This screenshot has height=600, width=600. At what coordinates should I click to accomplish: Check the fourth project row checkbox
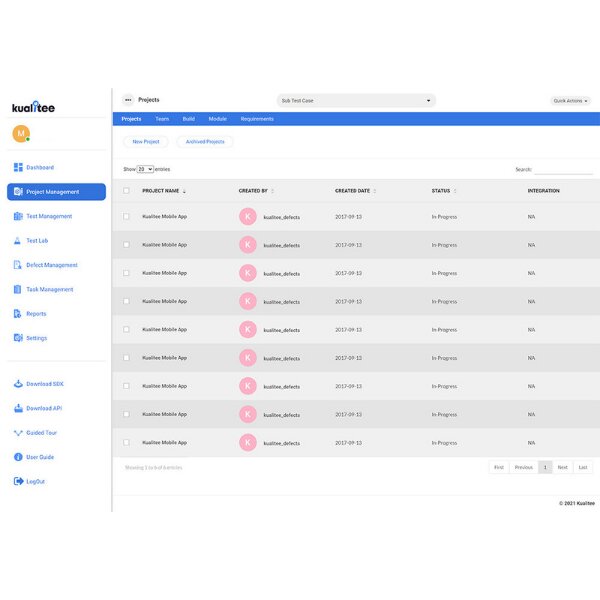126,301
